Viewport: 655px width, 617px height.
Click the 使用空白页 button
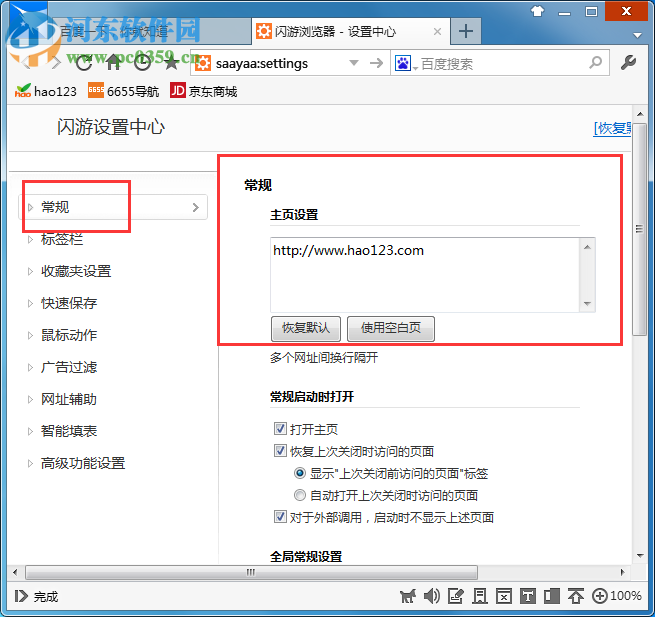[x=391, y=328]
